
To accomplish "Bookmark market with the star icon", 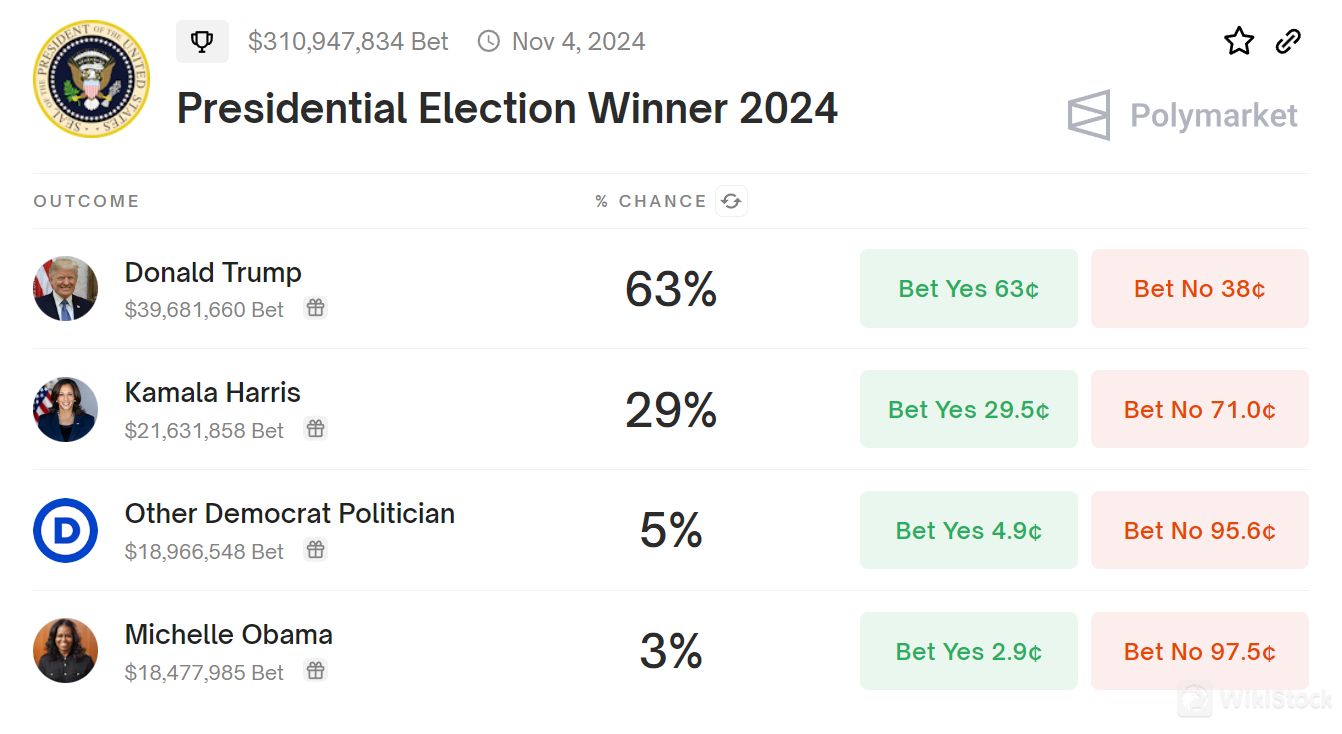I will (1239, 42).
